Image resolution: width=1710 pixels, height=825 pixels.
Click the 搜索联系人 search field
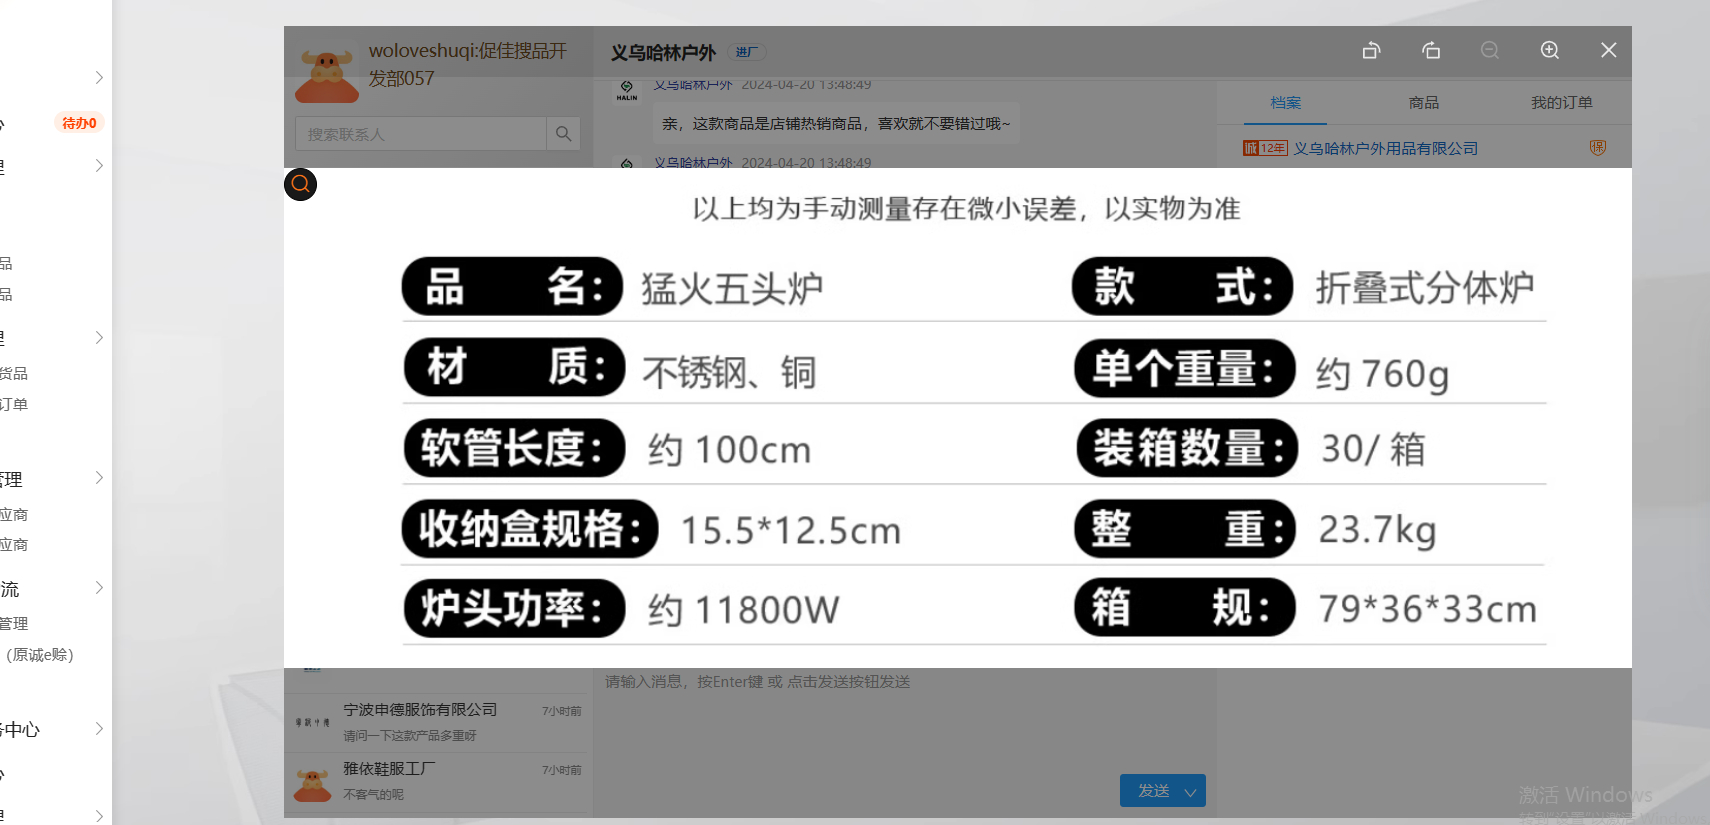point(420,134)
